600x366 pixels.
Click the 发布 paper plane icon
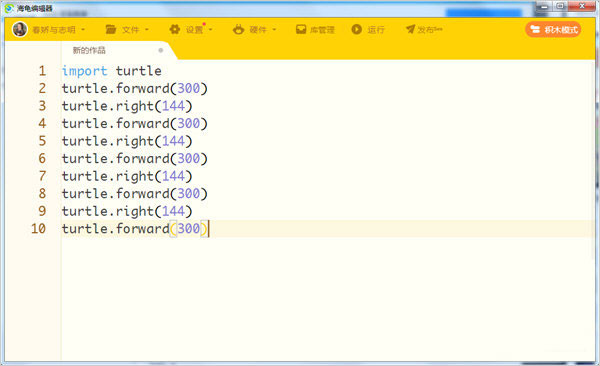tap(411, 29)
